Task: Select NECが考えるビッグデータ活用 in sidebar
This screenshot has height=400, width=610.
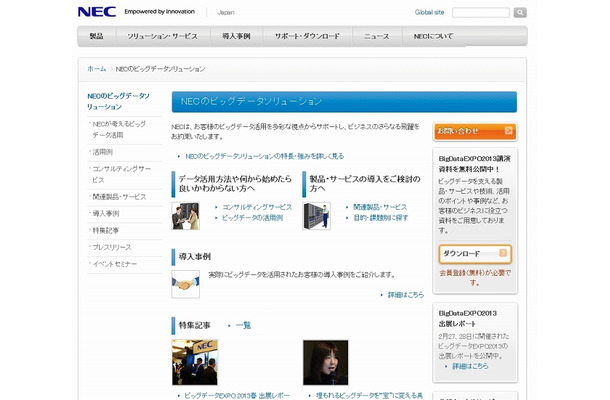Action: click(119, 130)
